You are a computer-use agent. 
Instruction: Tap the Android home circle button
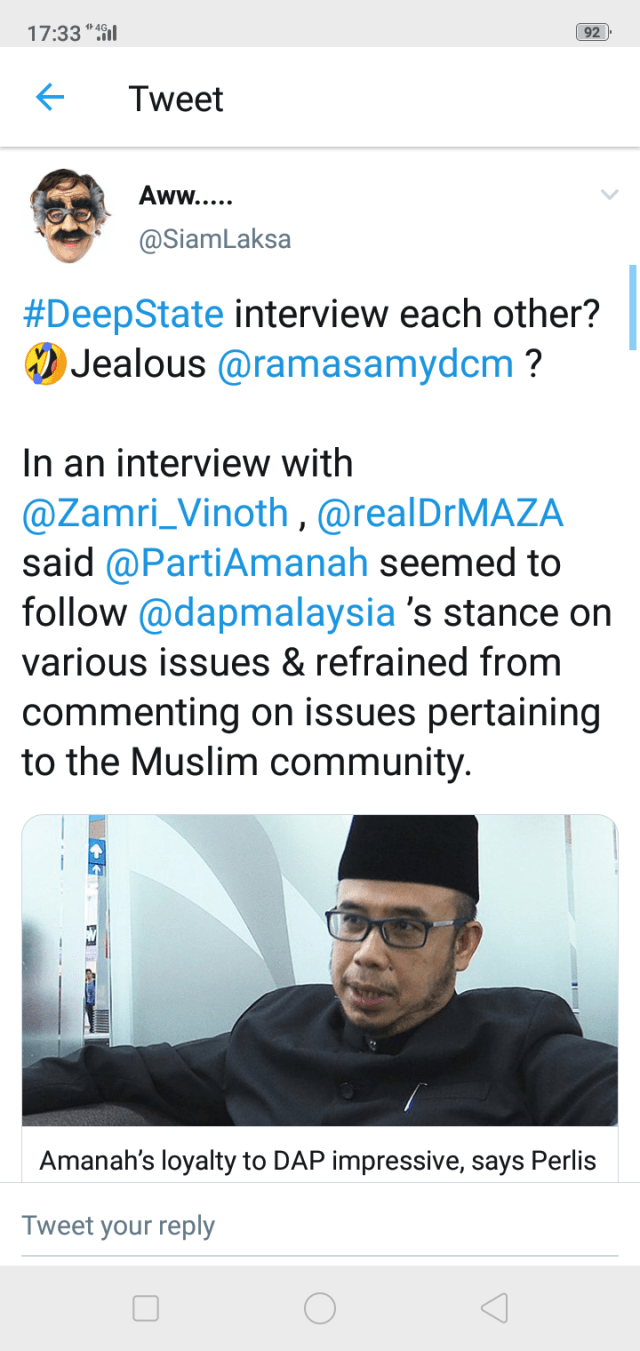pyautogui.click(x=320, y=1308)
